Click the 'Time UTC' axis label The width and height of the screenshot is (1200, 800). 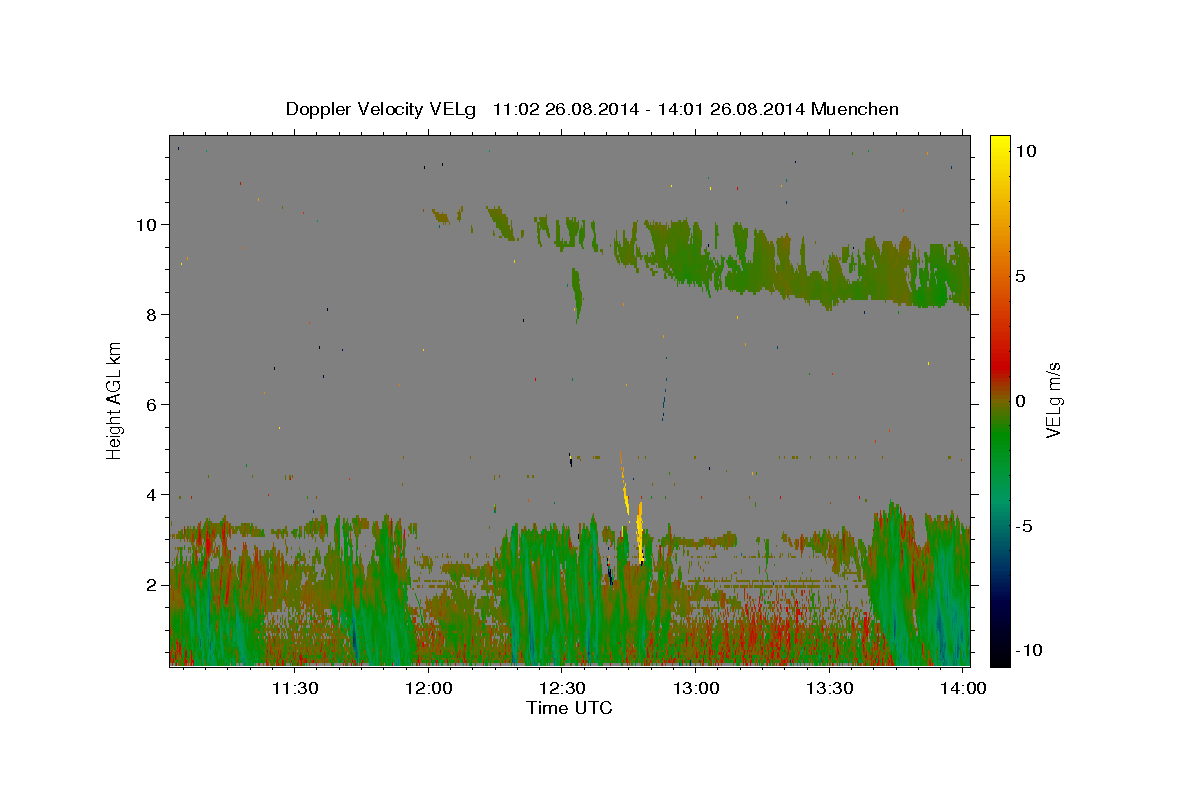click(x=569, y=708)
